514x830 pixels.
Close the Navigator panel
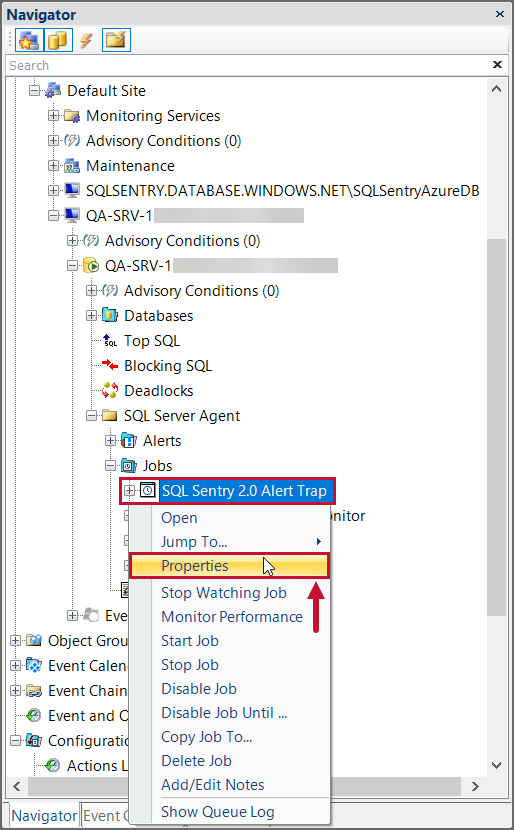tap(500, 14)
